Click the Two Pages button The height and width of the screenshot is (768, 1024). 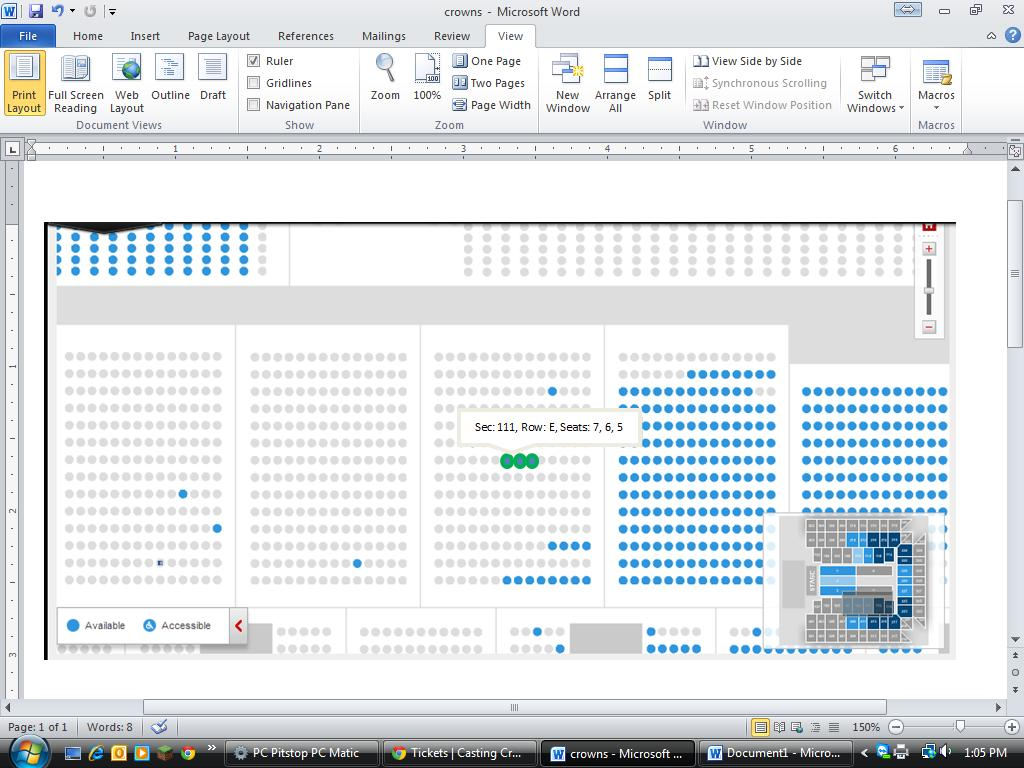coord(489,83)
